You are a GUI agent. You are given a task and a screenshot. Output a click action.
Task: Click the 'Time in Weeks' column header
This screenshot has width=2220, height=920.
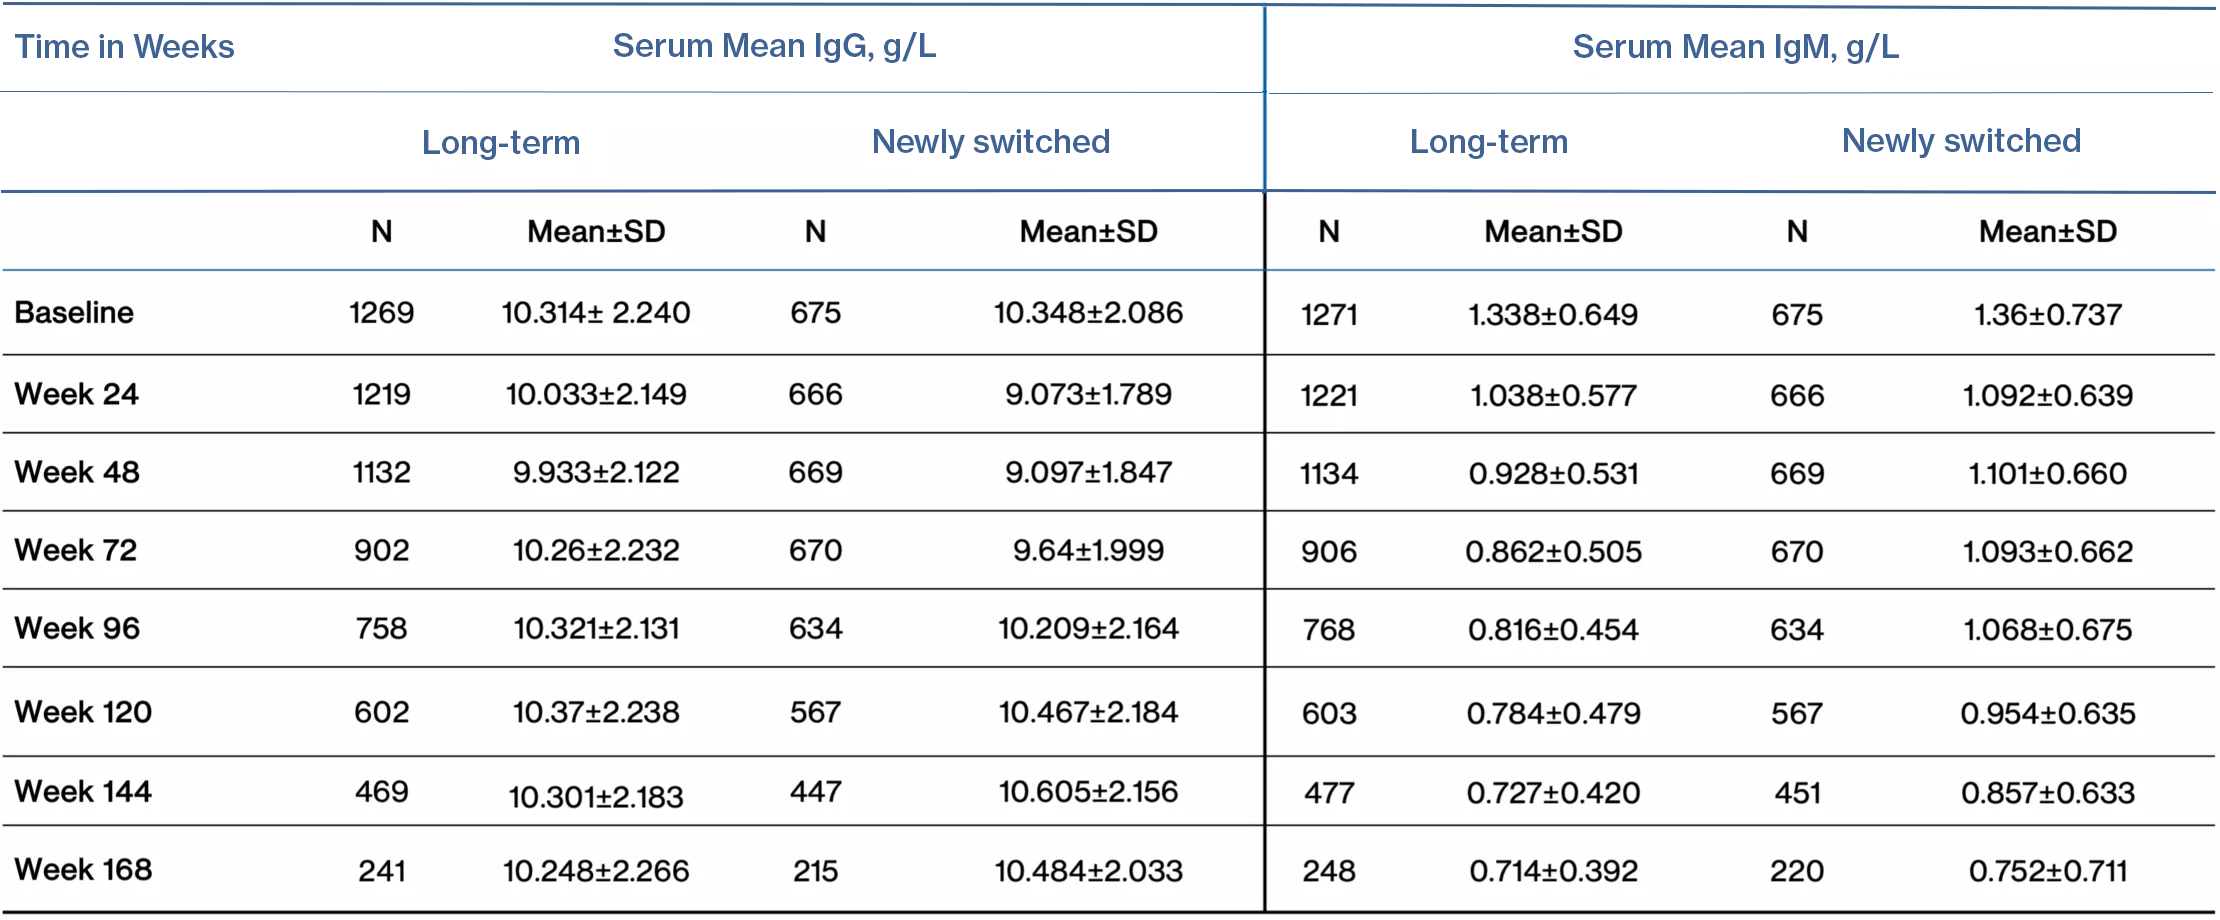124,47
